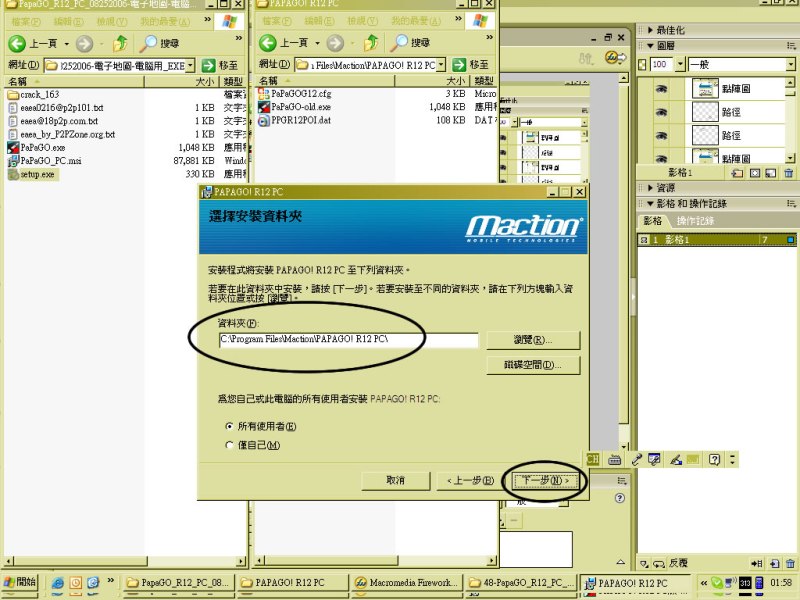Click 上一頁 back button in left Explorer window
Image resolution: width=800 pixels, height=600 pixels.
tap(33, 43)
